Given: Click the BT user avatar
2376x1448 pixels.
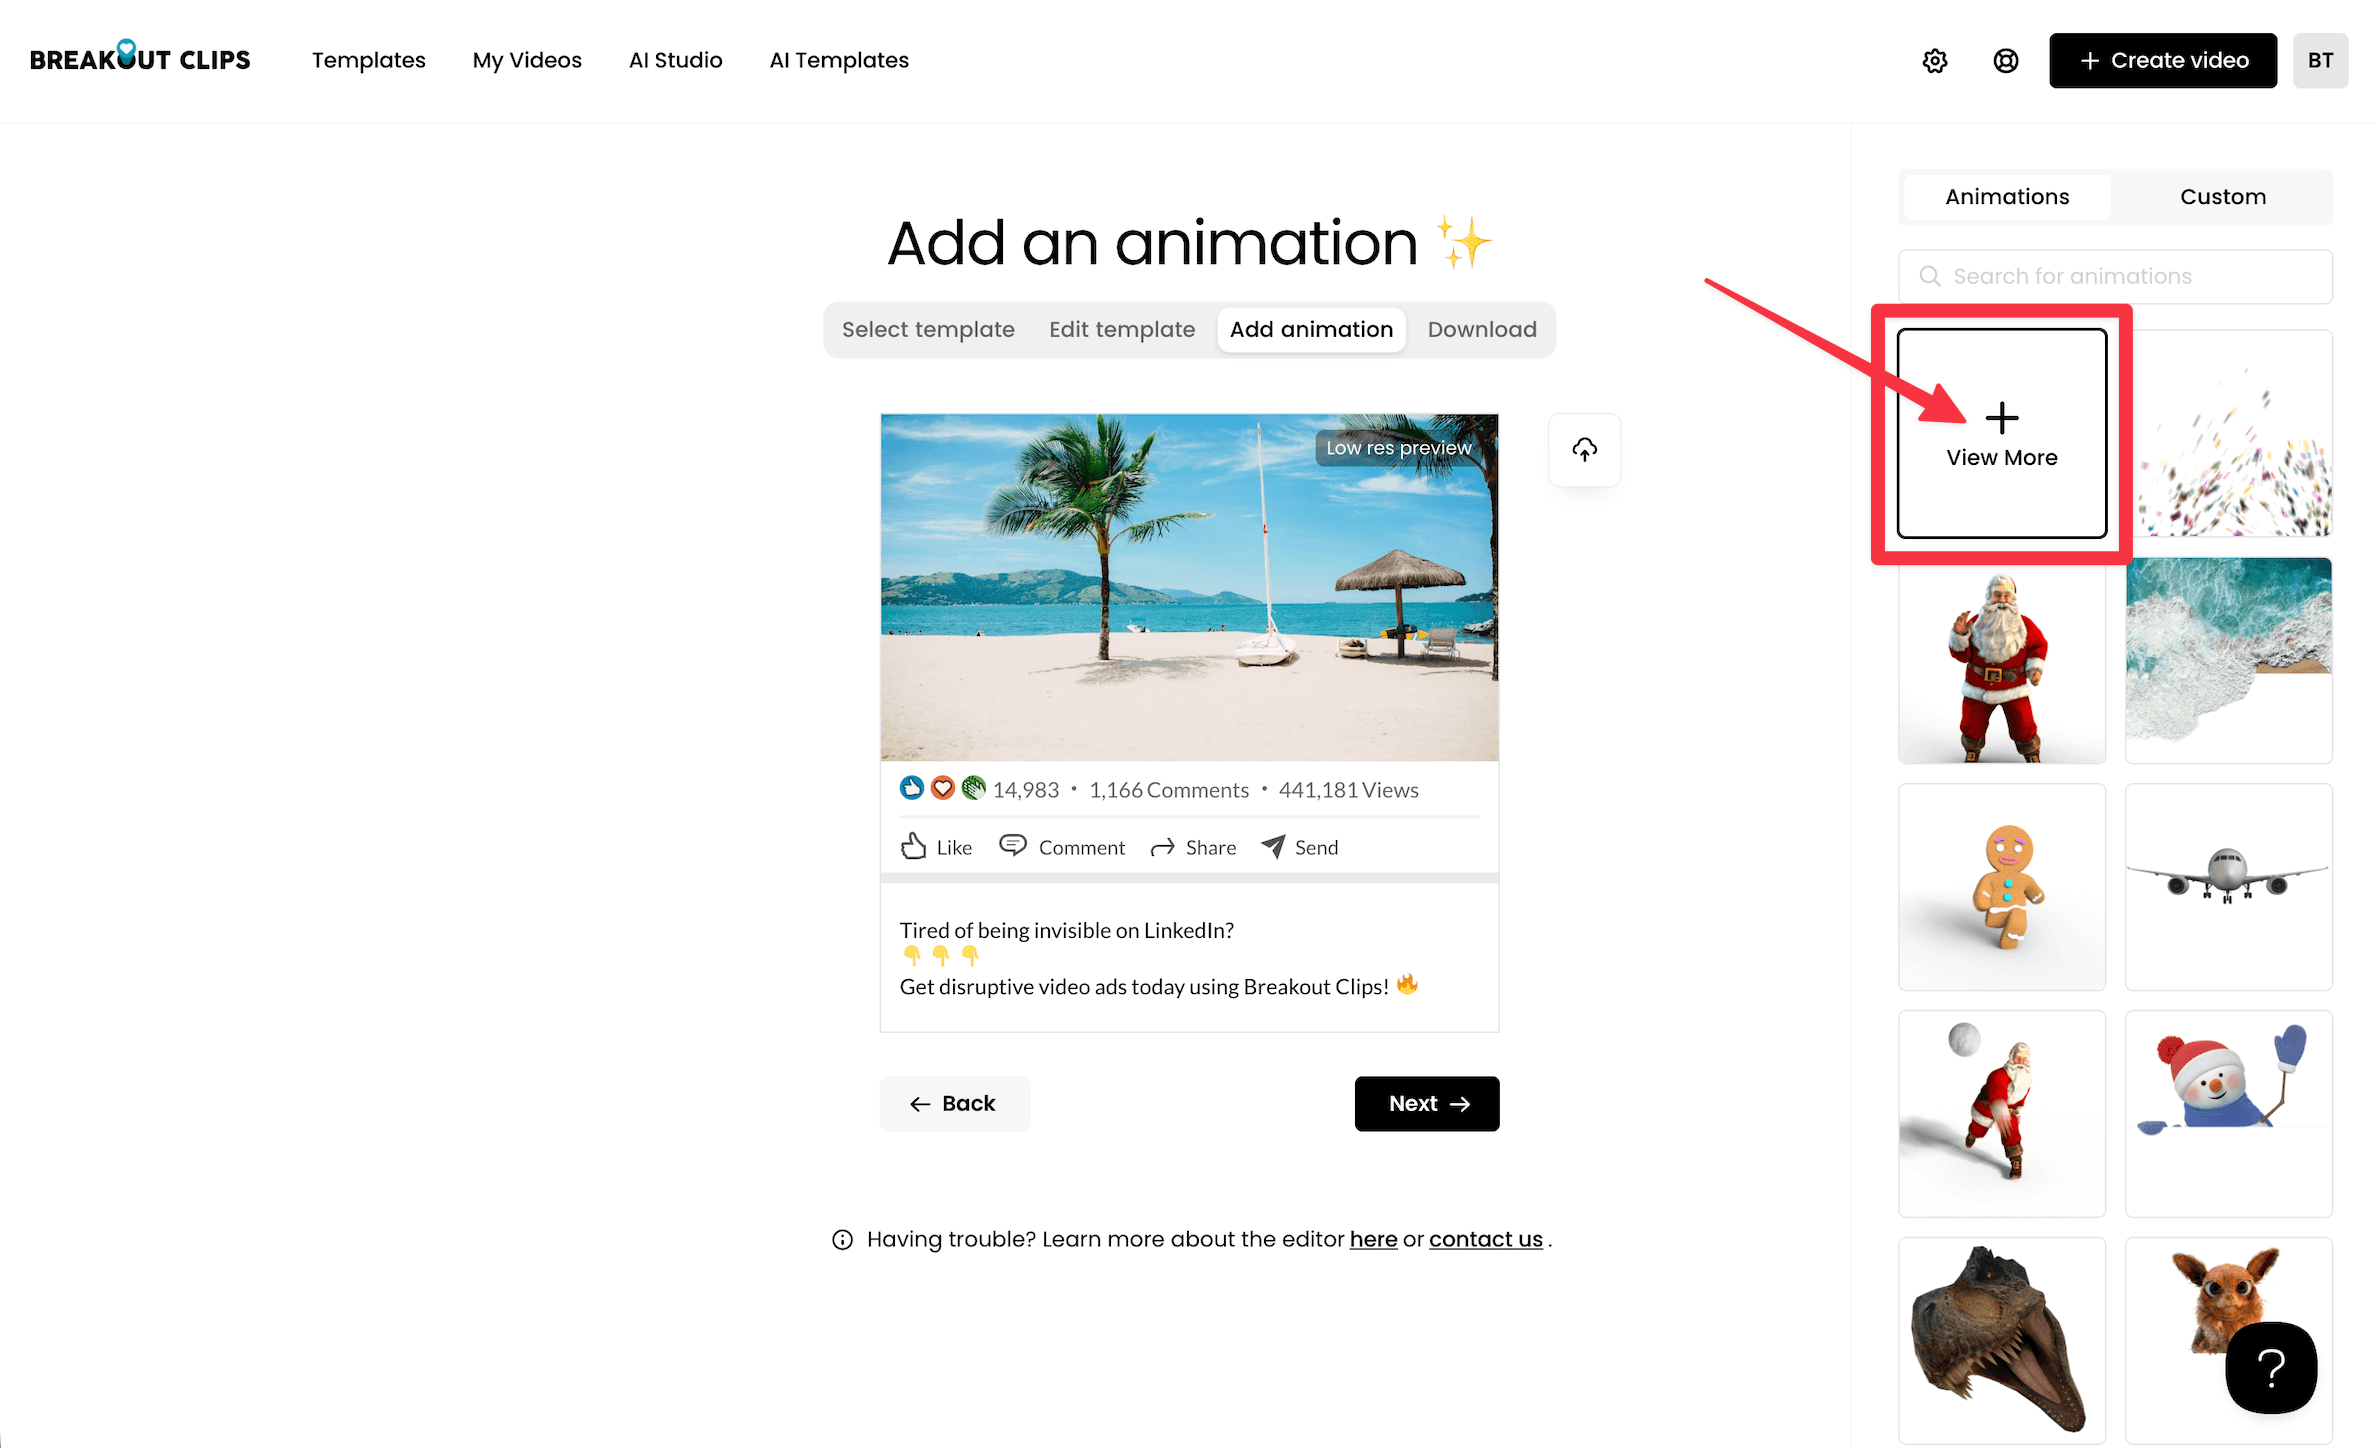Looking at the screenshot, I should (2320, 61).
